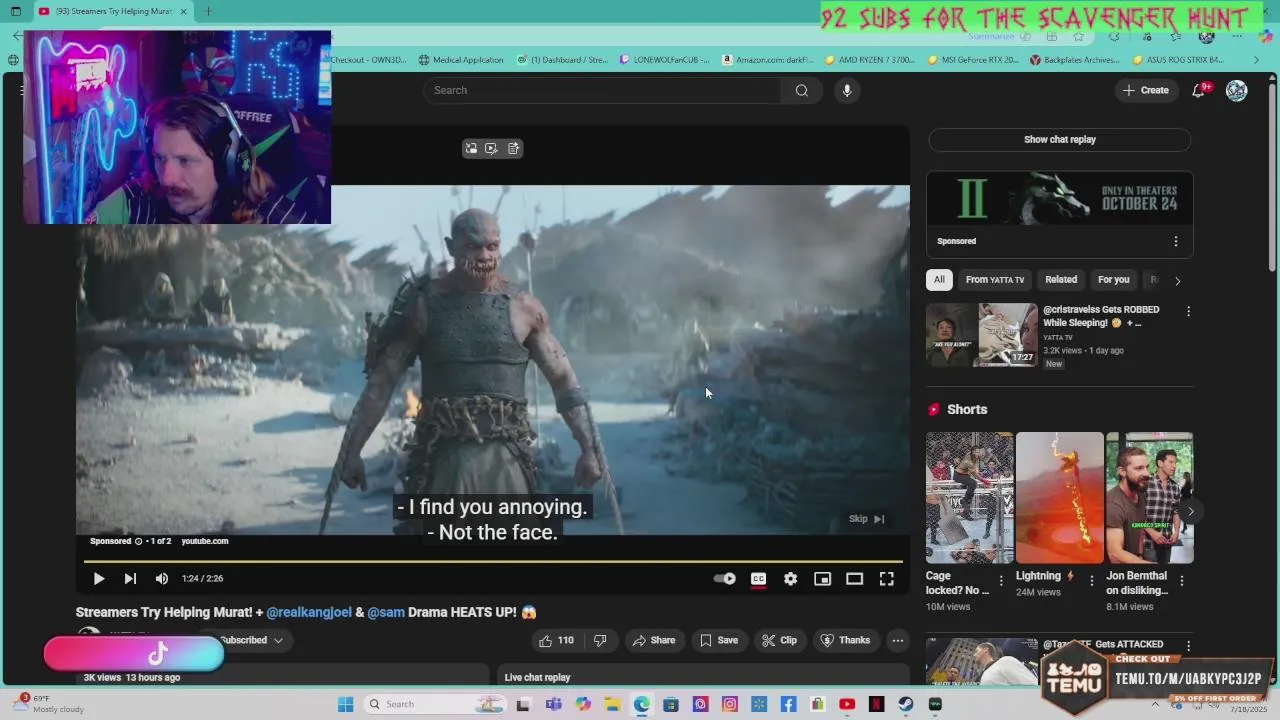Enter full screen mode
1280x720 pixels.
886,579
